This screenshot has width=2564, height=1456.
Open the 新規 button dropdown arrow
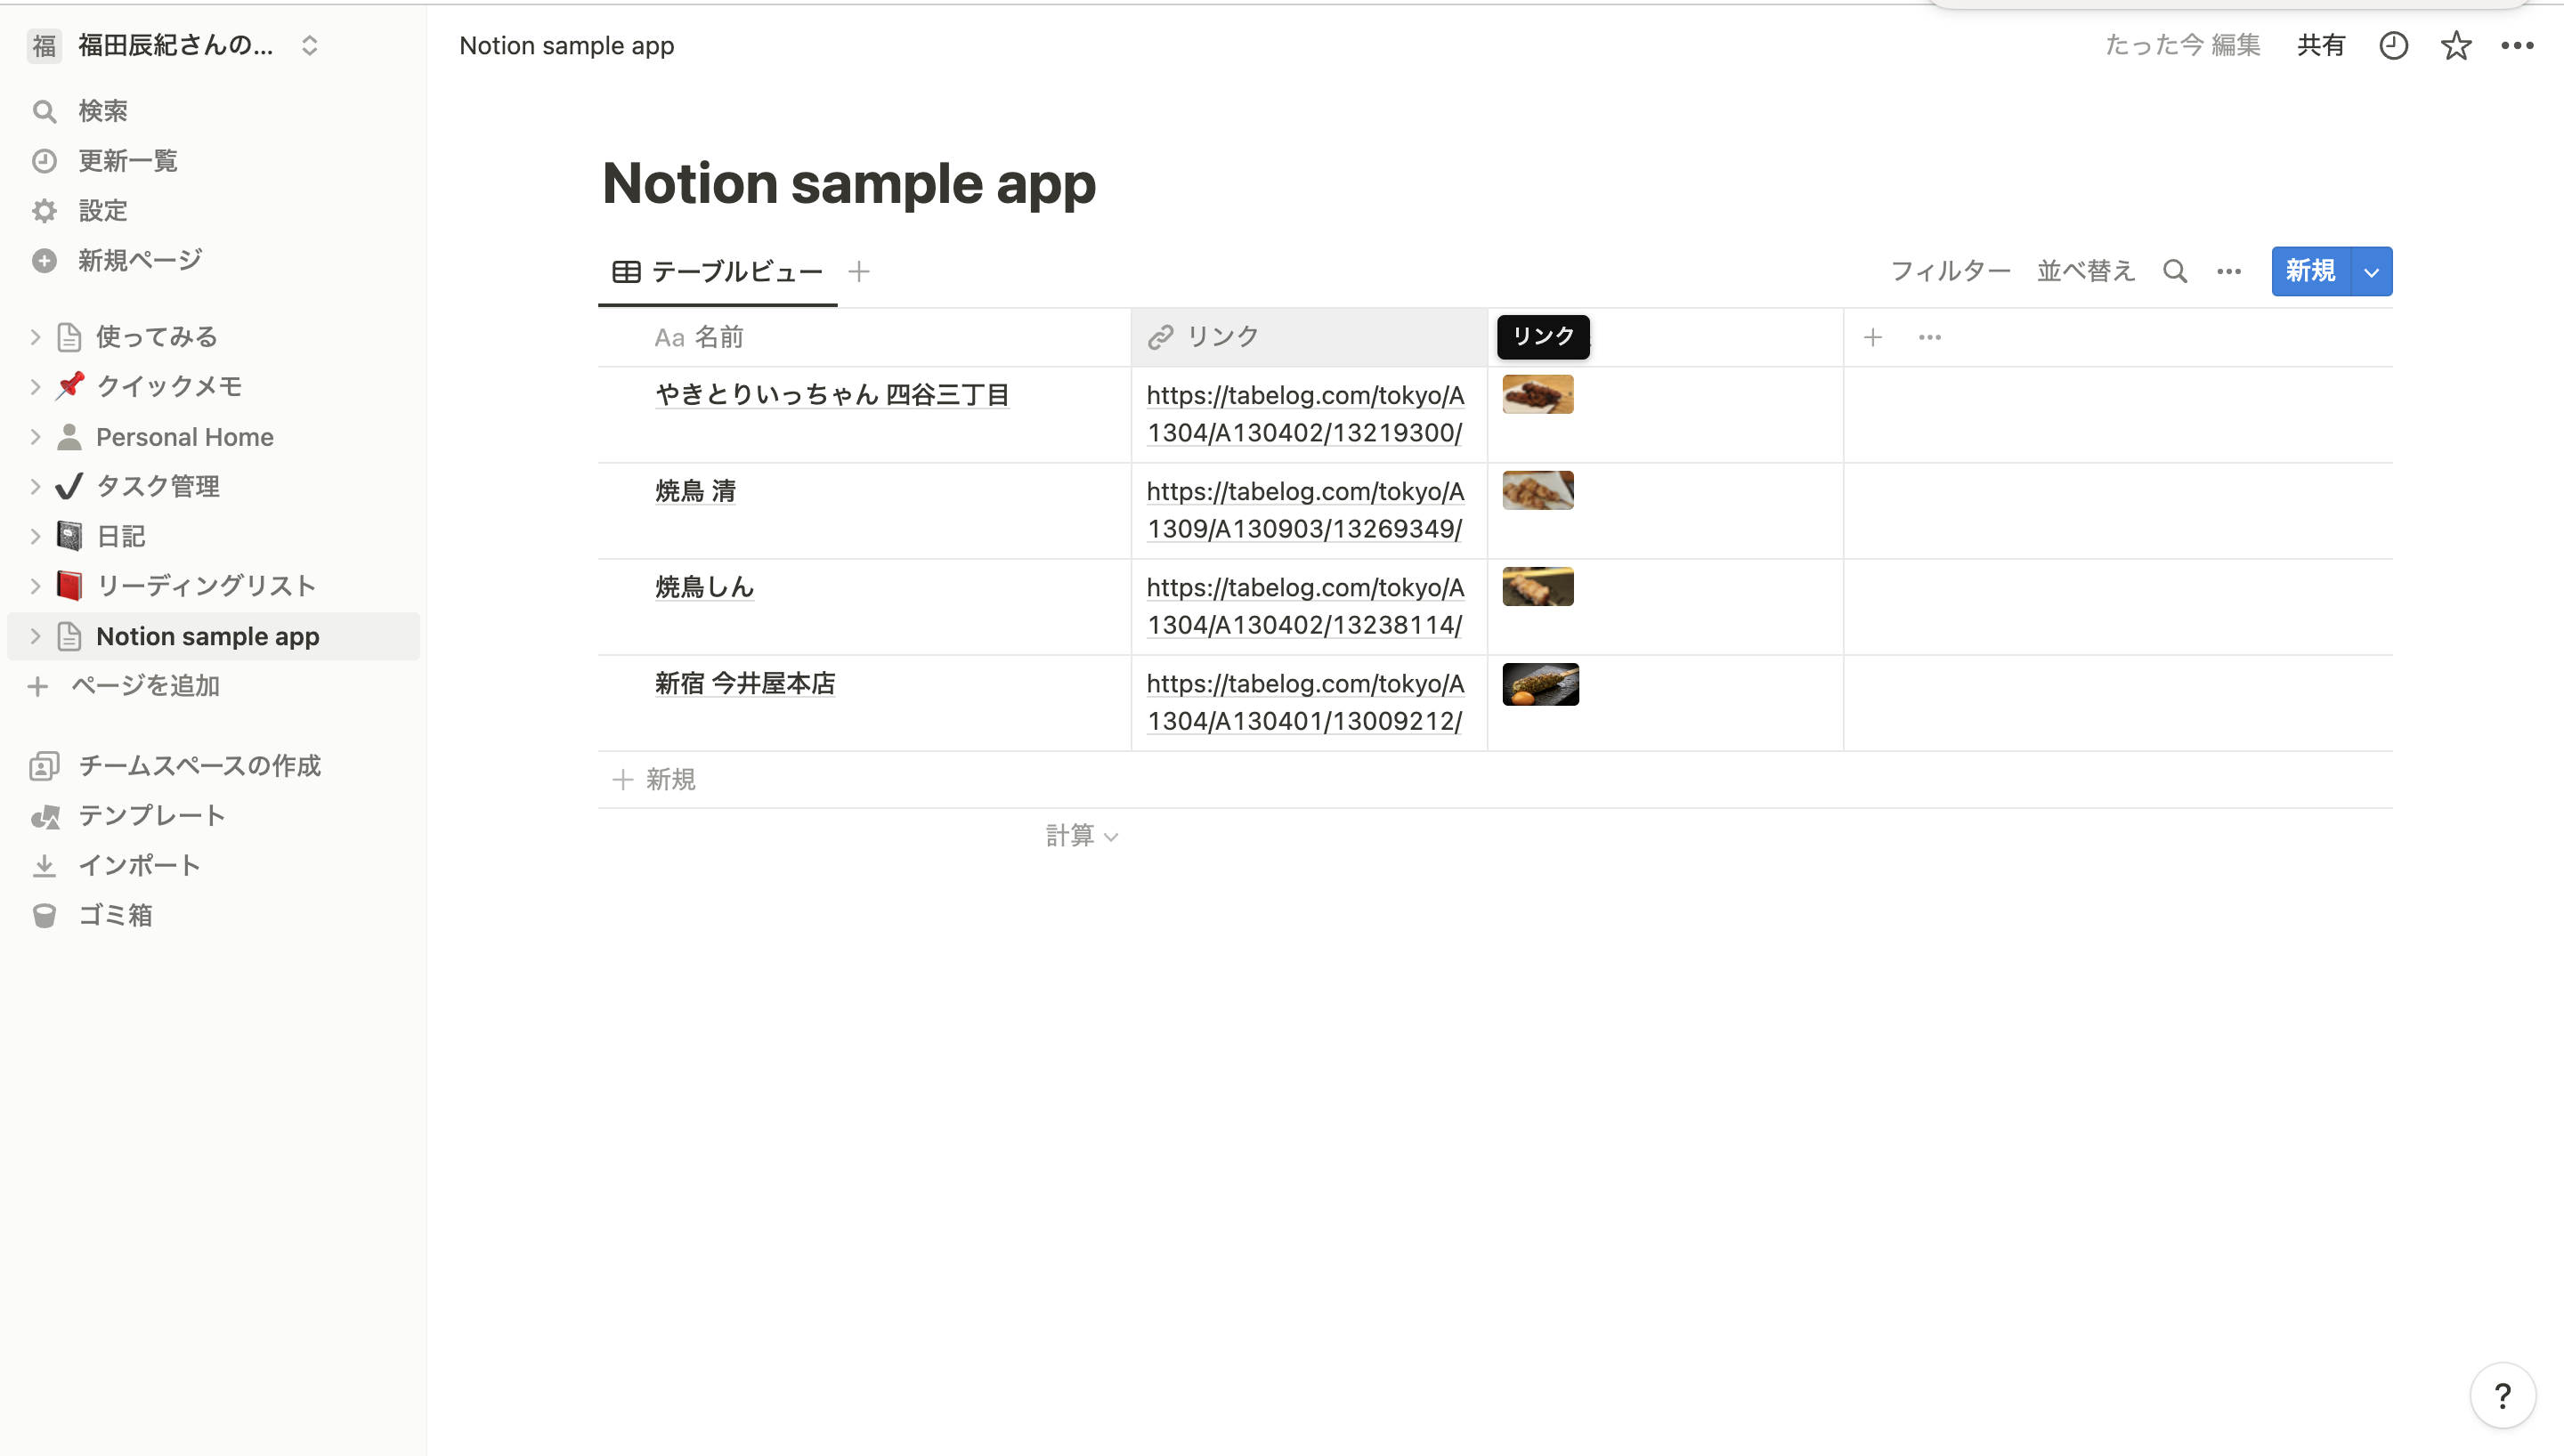[2370, 272]
